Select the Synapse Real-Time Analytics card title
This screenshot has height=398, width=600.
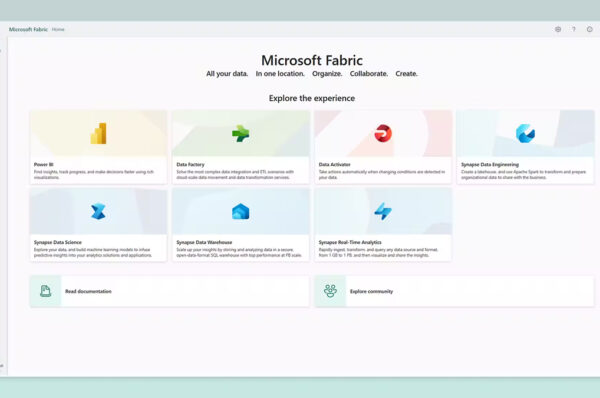pyautogui.click(x=350, y=242)
